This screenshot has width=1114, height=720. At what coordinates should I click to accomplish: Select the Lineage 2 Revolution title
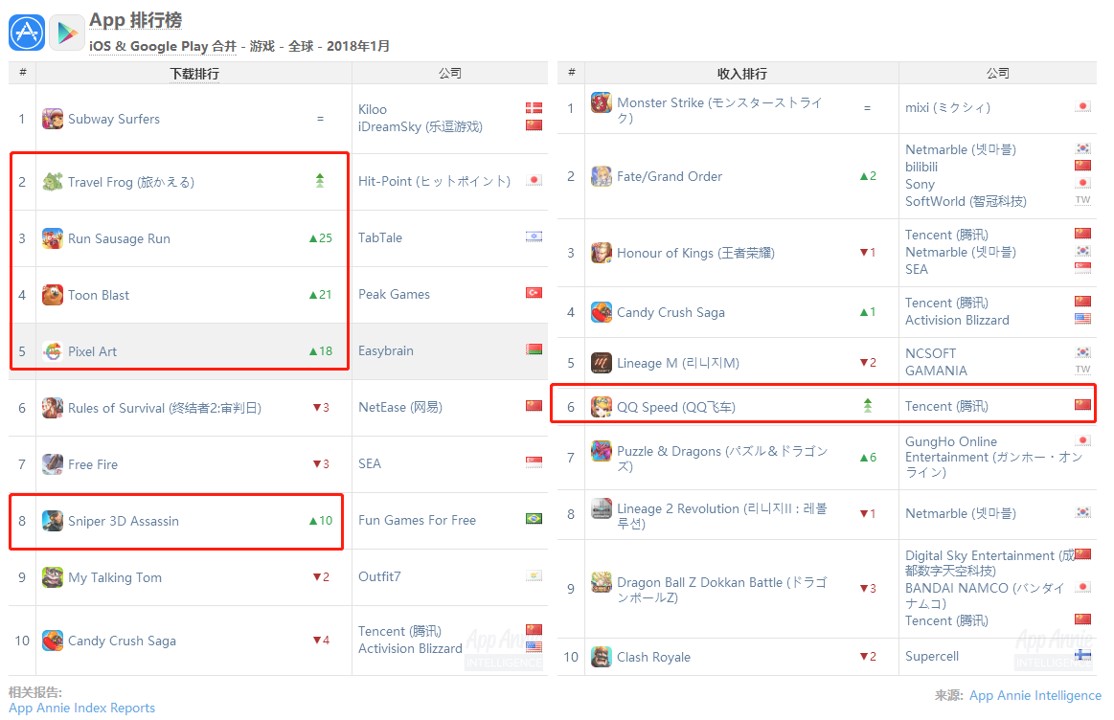(721, 515)
